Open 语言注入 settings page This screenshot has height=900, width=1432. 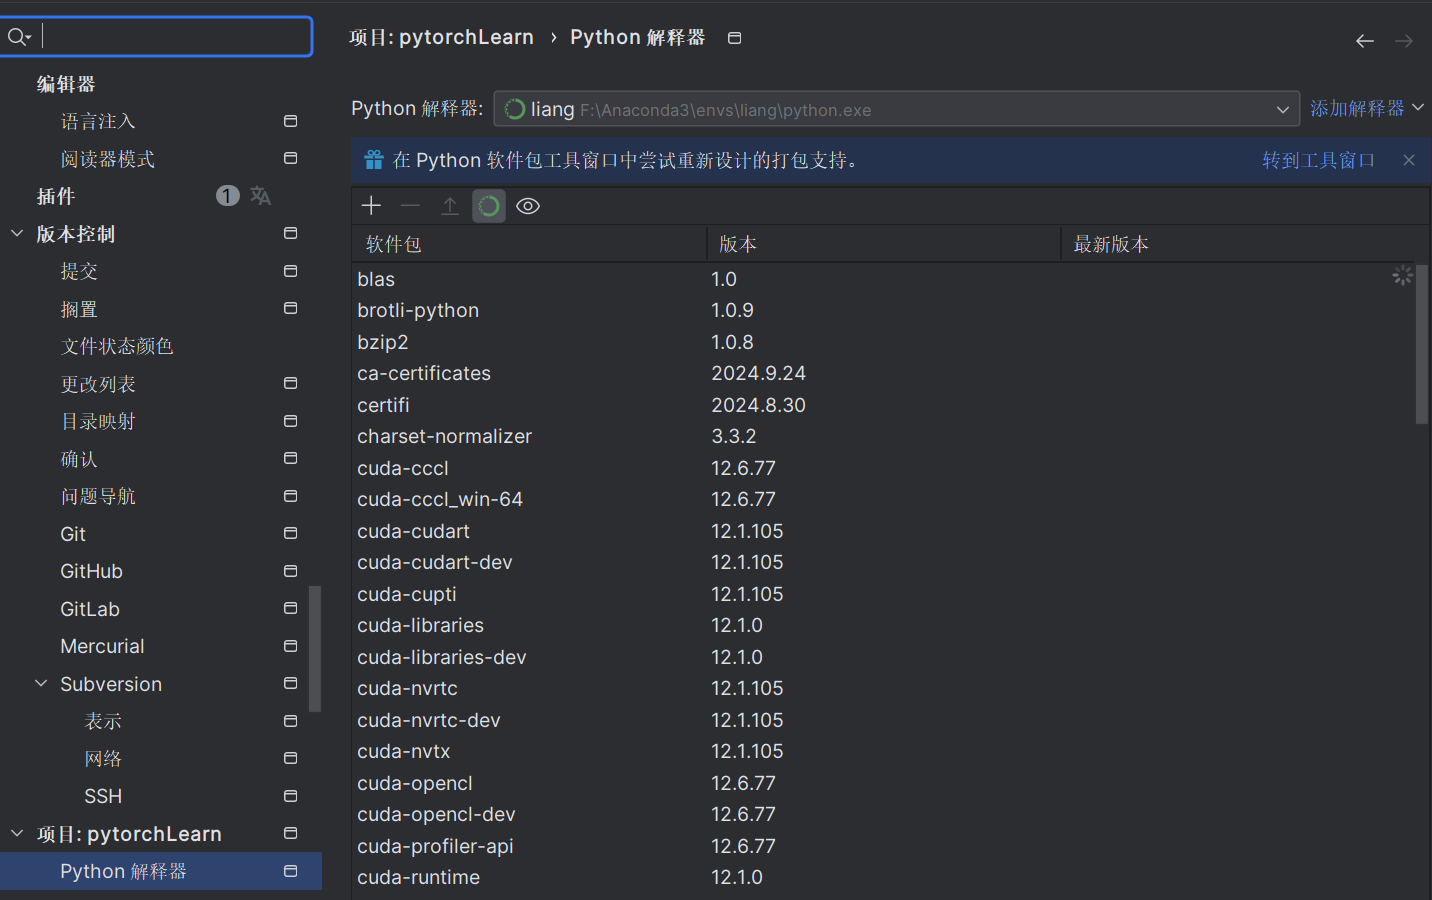[98, 121]
